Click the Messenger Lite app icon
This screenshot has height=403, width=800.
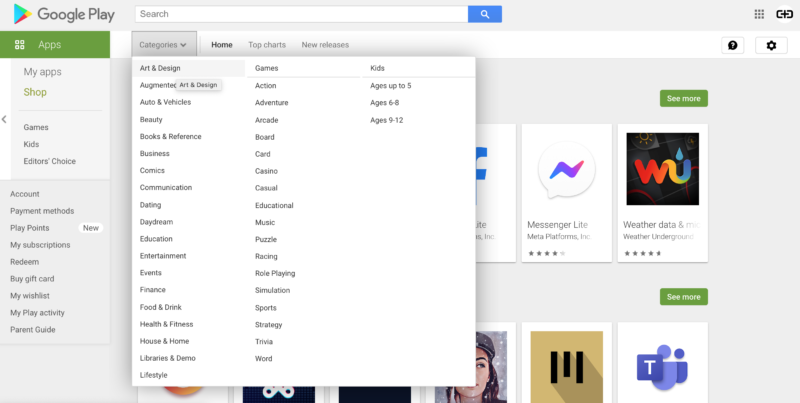pos(566,168)
